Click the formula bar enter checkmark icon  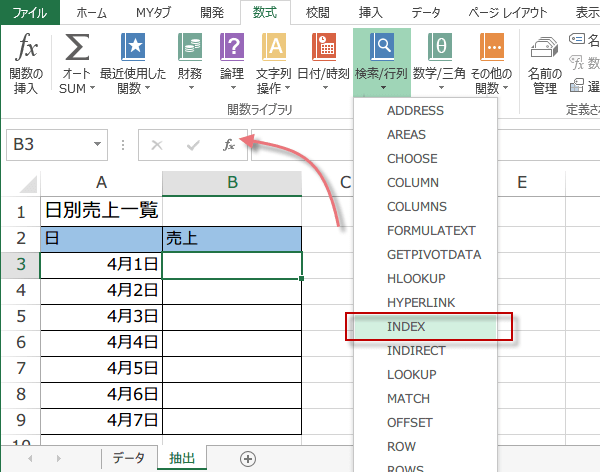pyautogui.click(x=193, y=145)
